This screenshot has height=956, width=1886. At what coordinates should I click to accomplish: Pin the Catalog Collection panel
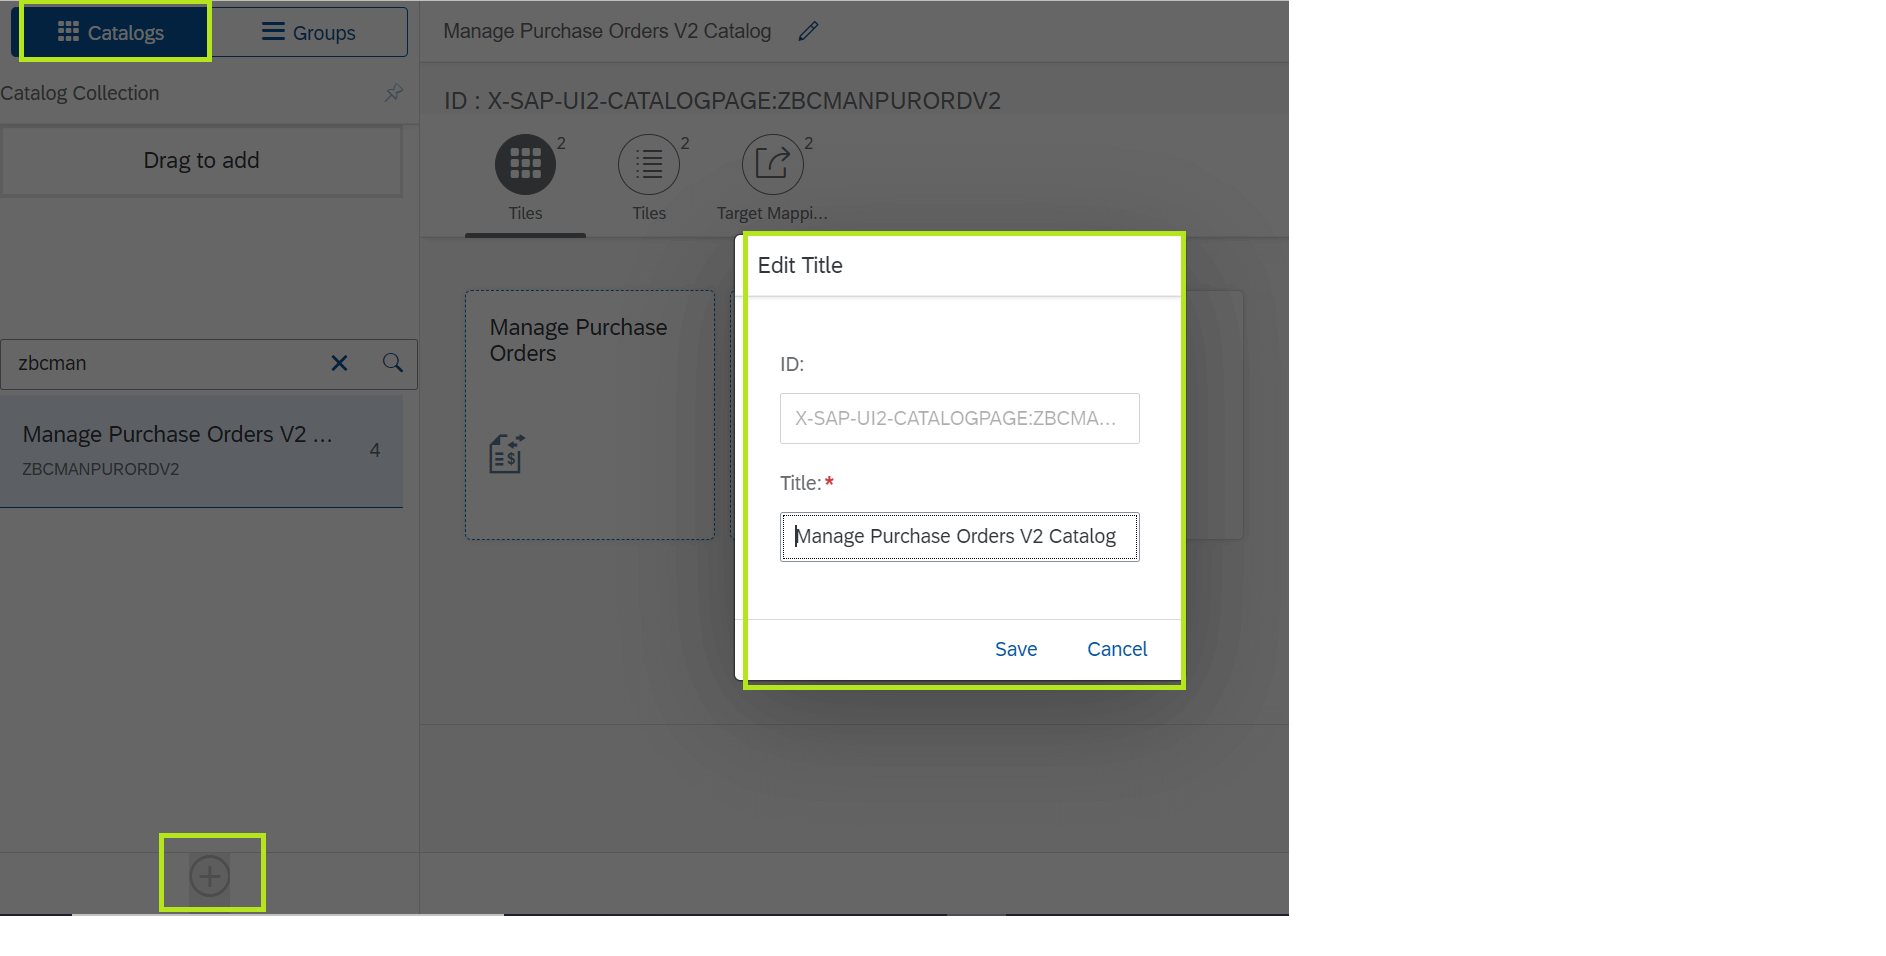pos(393,93)
